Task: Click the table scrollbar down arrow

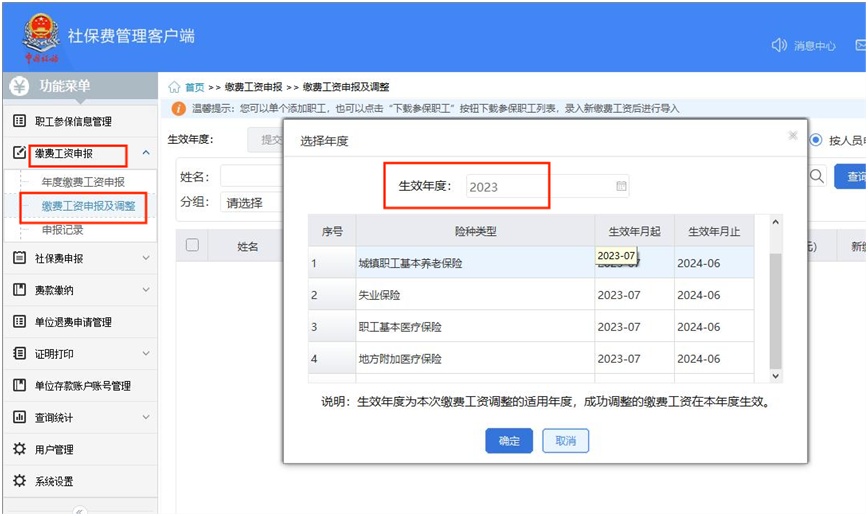Action: click(776, 376)
